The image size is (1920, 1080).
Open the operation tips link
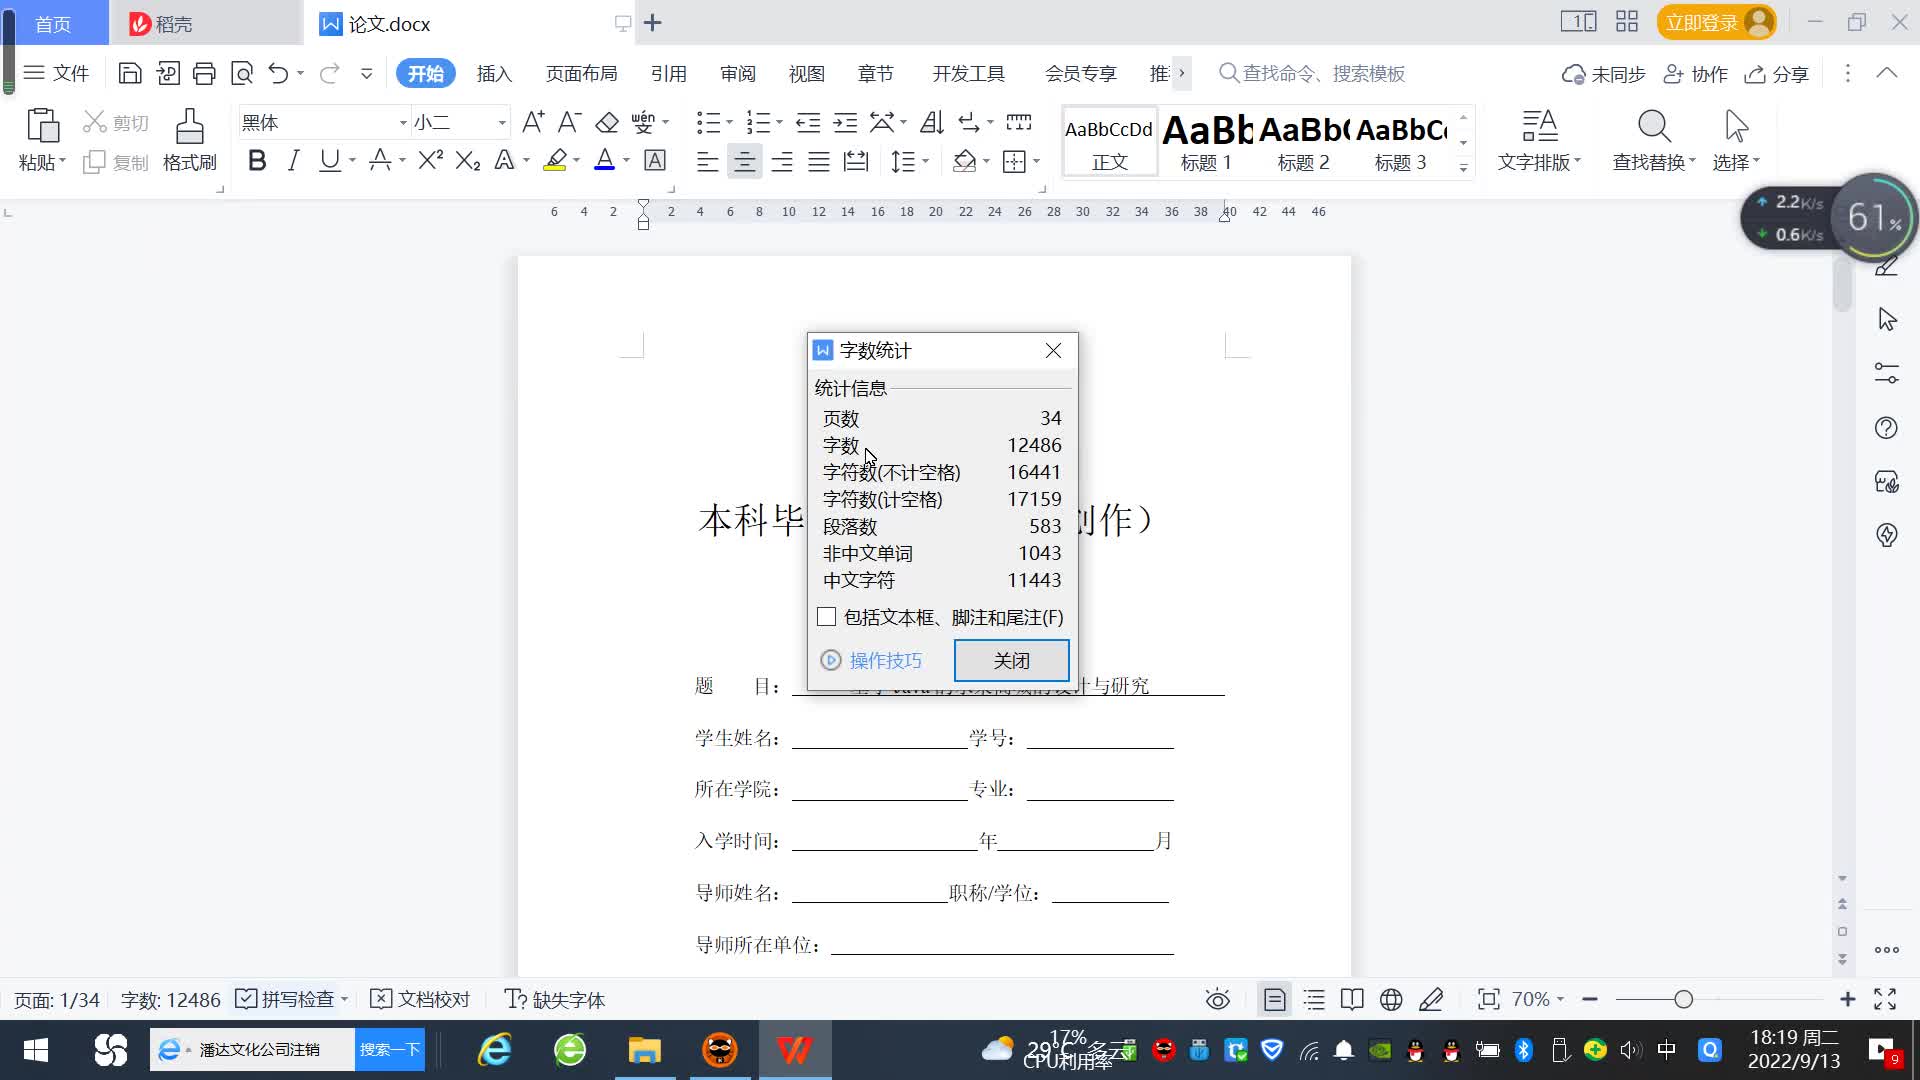pyautogui.click(x=884, y=660)
